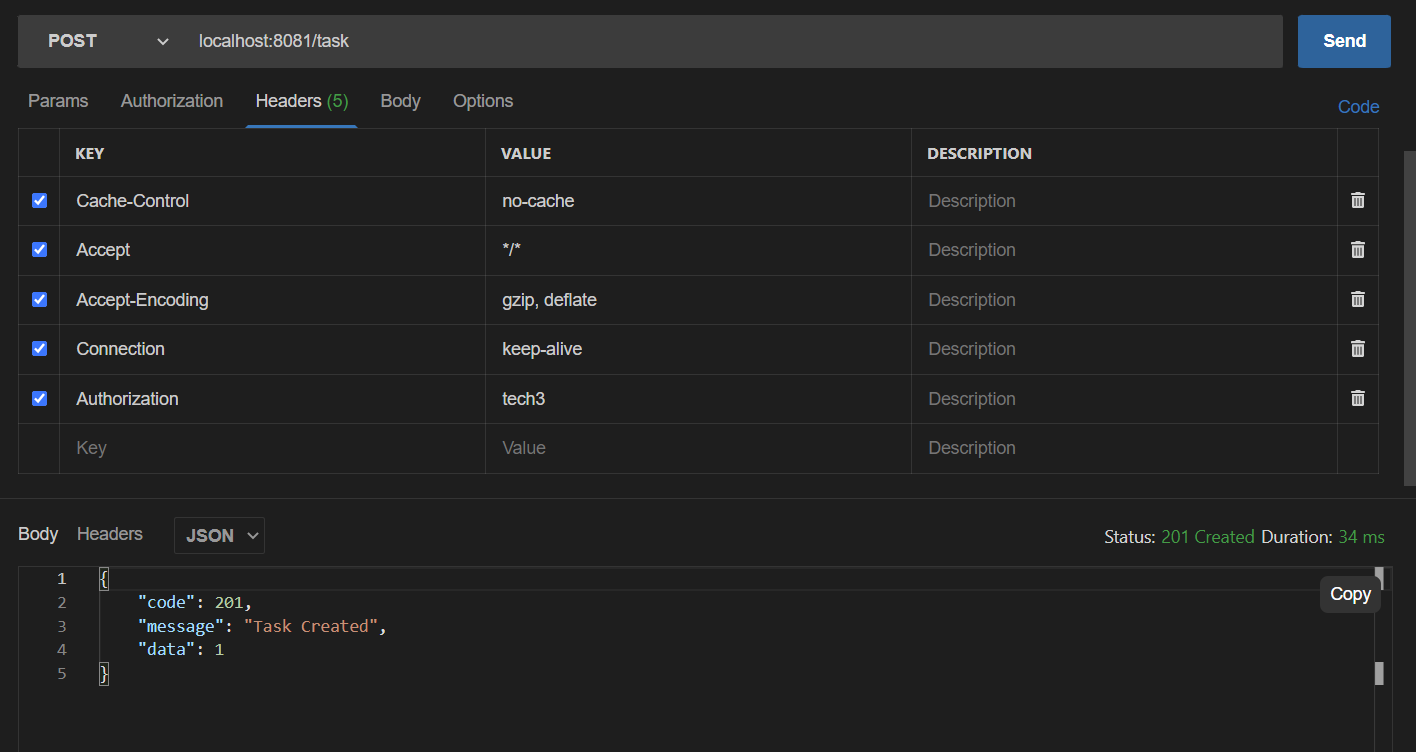Disable the Cache-Control header checkbox

(x=39, y=200)
